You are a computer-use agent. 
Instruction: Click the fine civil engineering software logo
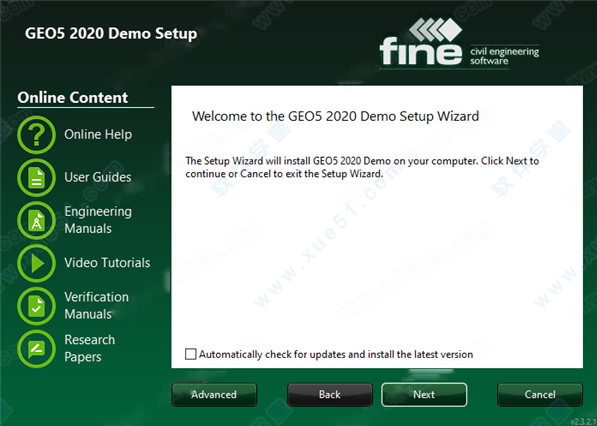(459, 43)
